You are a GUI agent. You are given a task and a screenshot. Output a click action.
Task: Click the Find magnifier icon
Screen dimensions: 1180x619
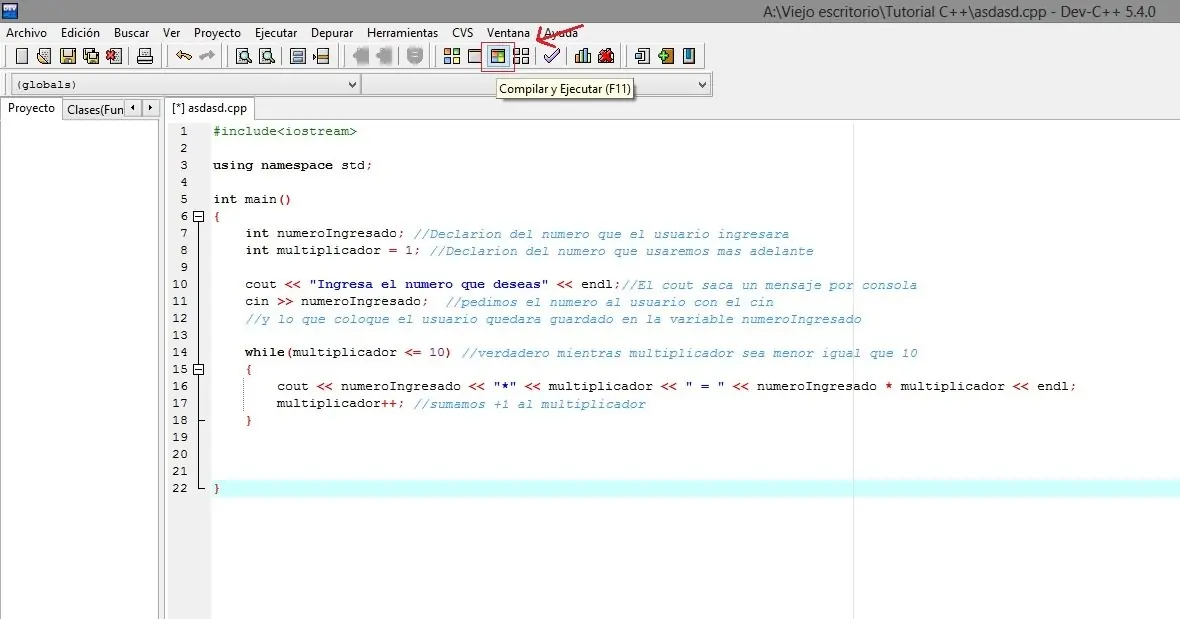tap(243, 56)
